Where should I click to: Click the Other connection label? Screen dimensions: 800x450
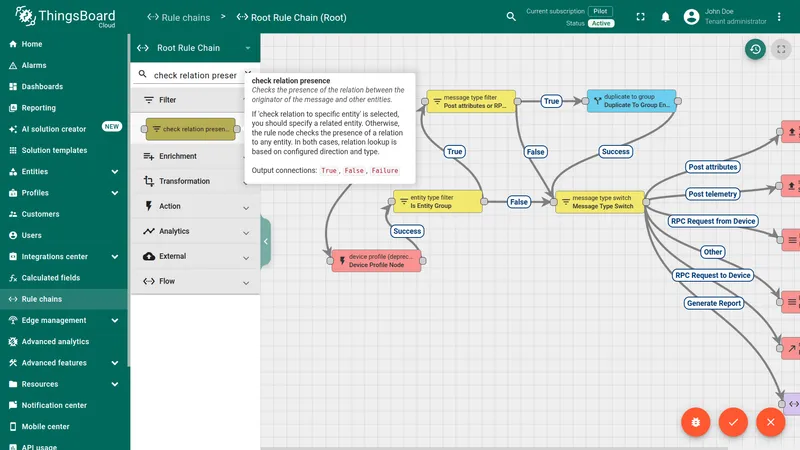click(x=713, y=252)
